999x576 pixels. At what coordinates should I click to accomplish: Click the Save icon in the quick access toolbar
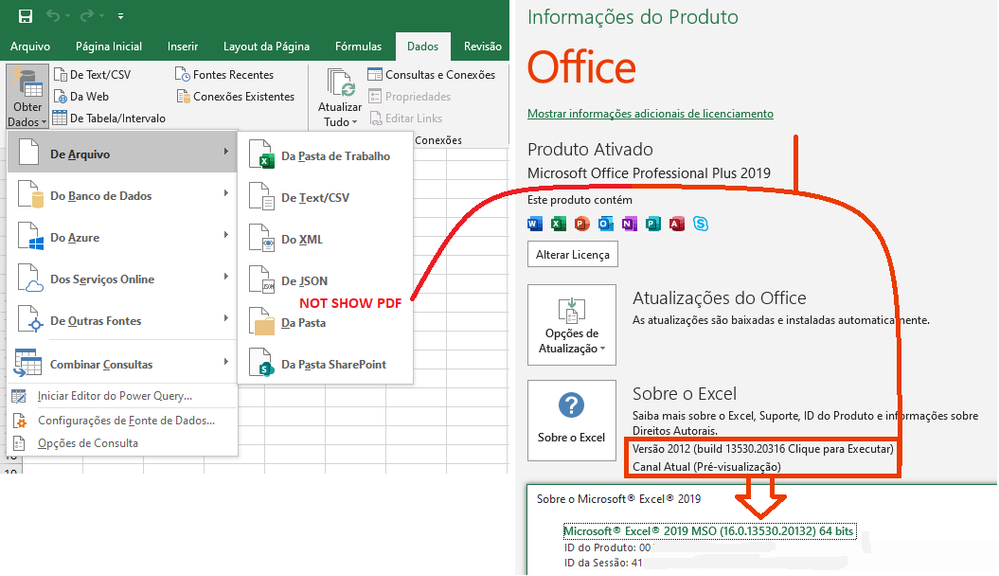tap(25, 16)
